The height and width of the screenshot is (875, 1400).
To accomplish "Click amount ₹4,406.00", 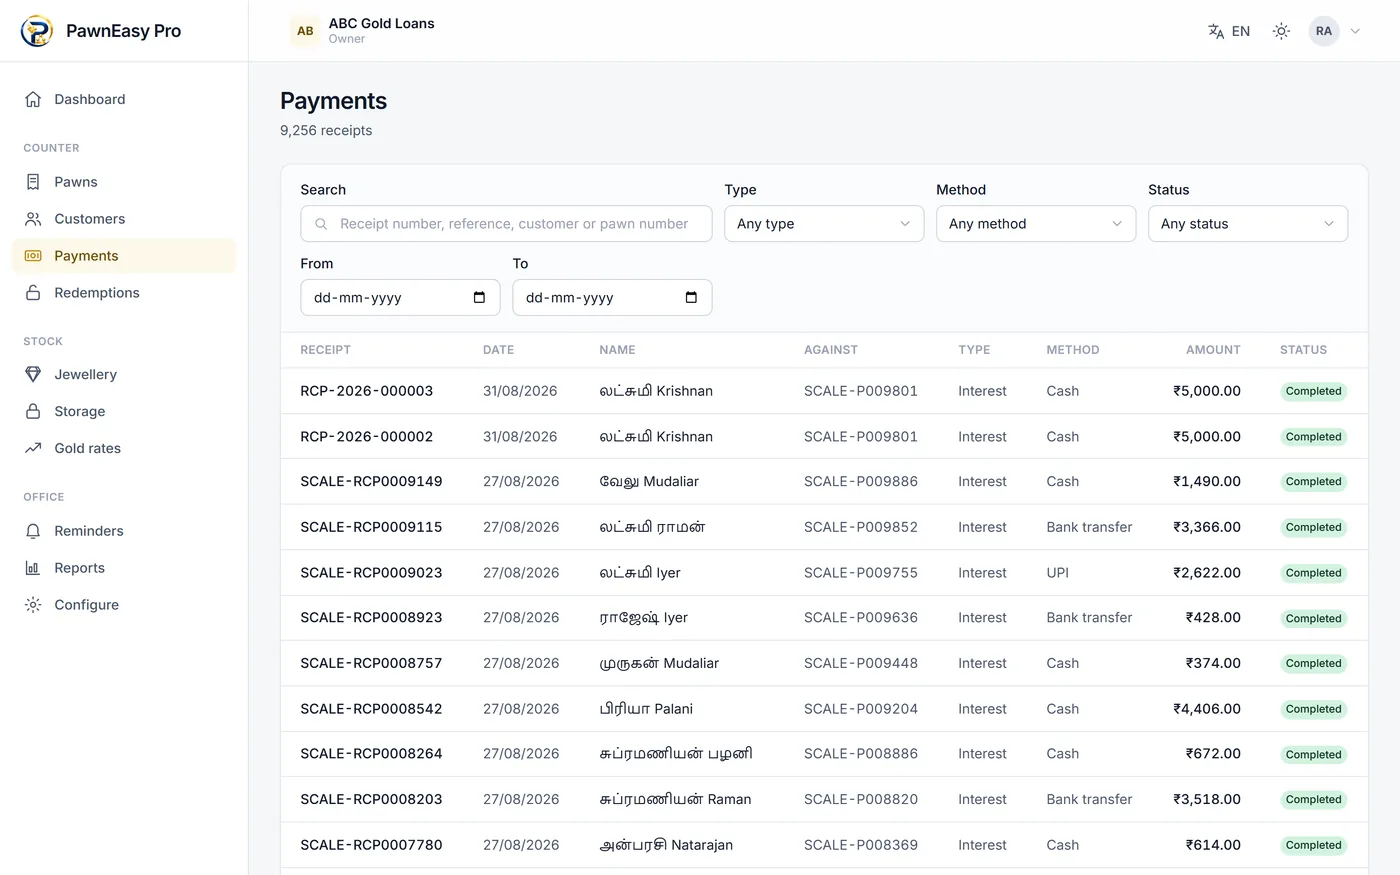I will click(1207, 709).
